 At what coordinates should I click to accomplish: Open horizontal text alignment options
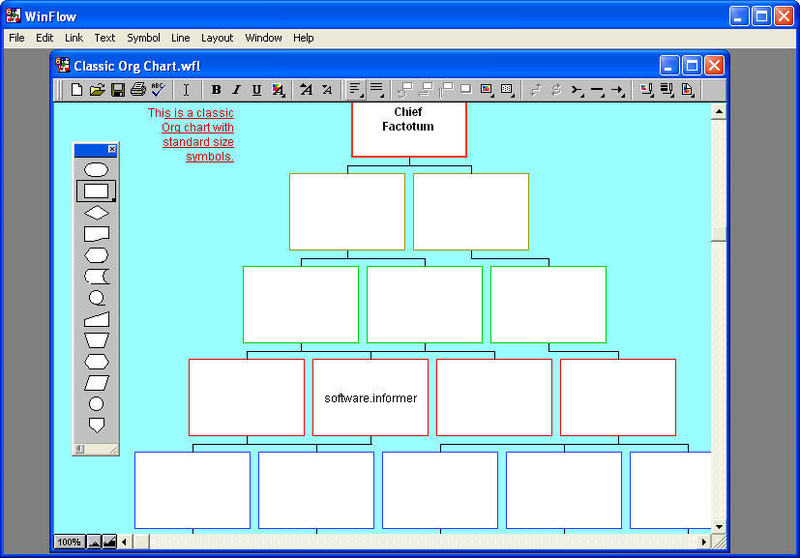[x=356, y=90]
